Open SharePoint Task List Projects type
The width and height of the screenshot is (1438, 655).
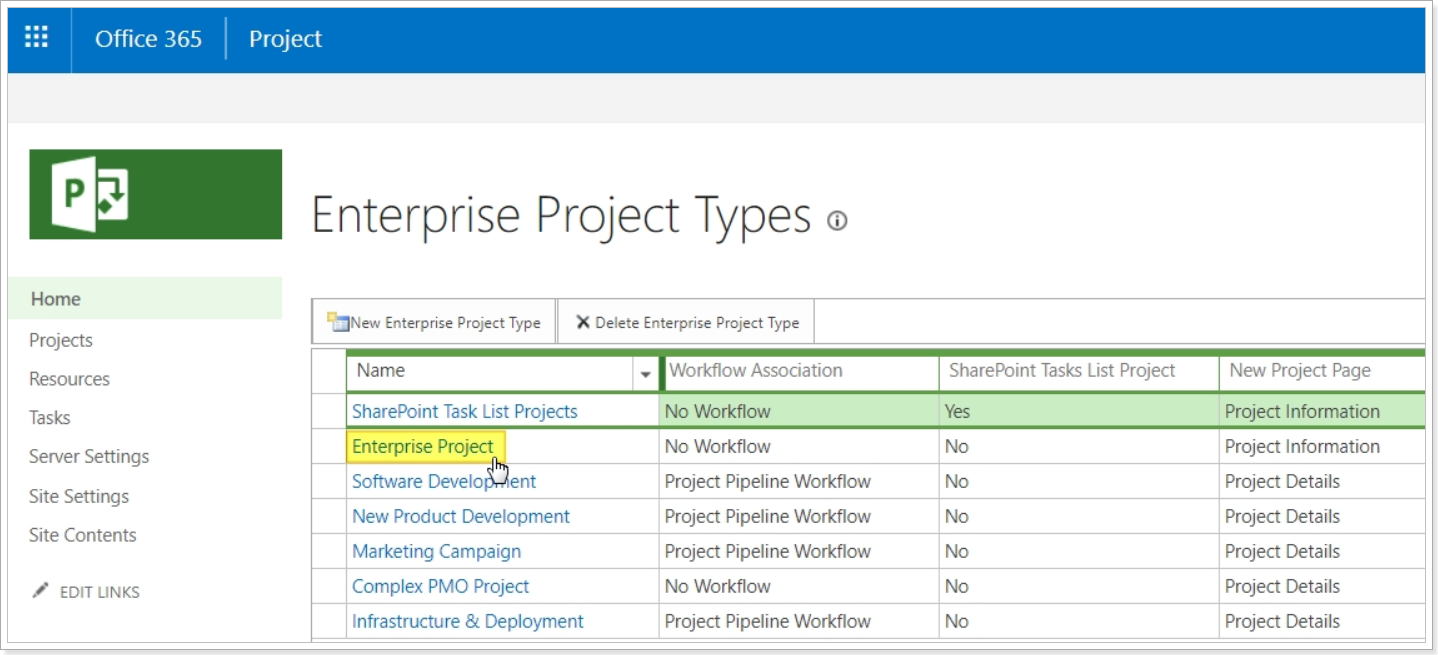point(465,411)
